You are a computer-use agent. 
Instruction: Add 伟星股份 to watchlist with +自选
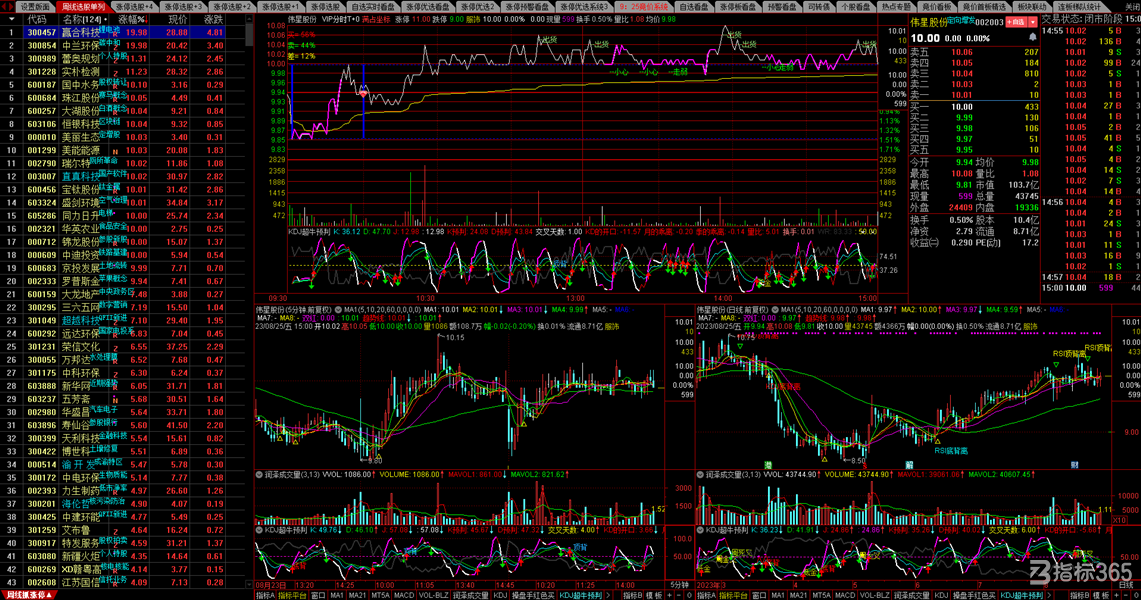coord(1016,23)
